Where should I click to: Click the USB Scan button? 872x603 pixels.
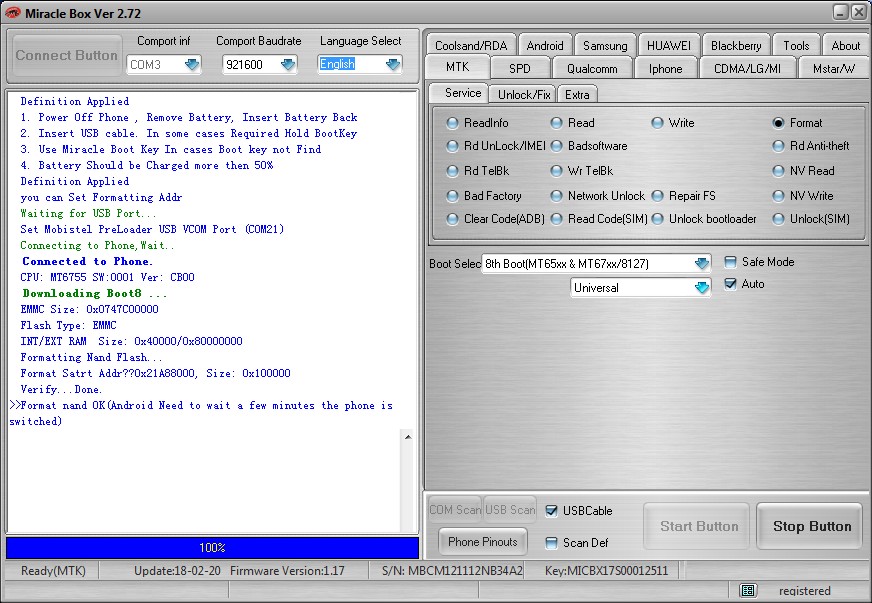(510, 510)
